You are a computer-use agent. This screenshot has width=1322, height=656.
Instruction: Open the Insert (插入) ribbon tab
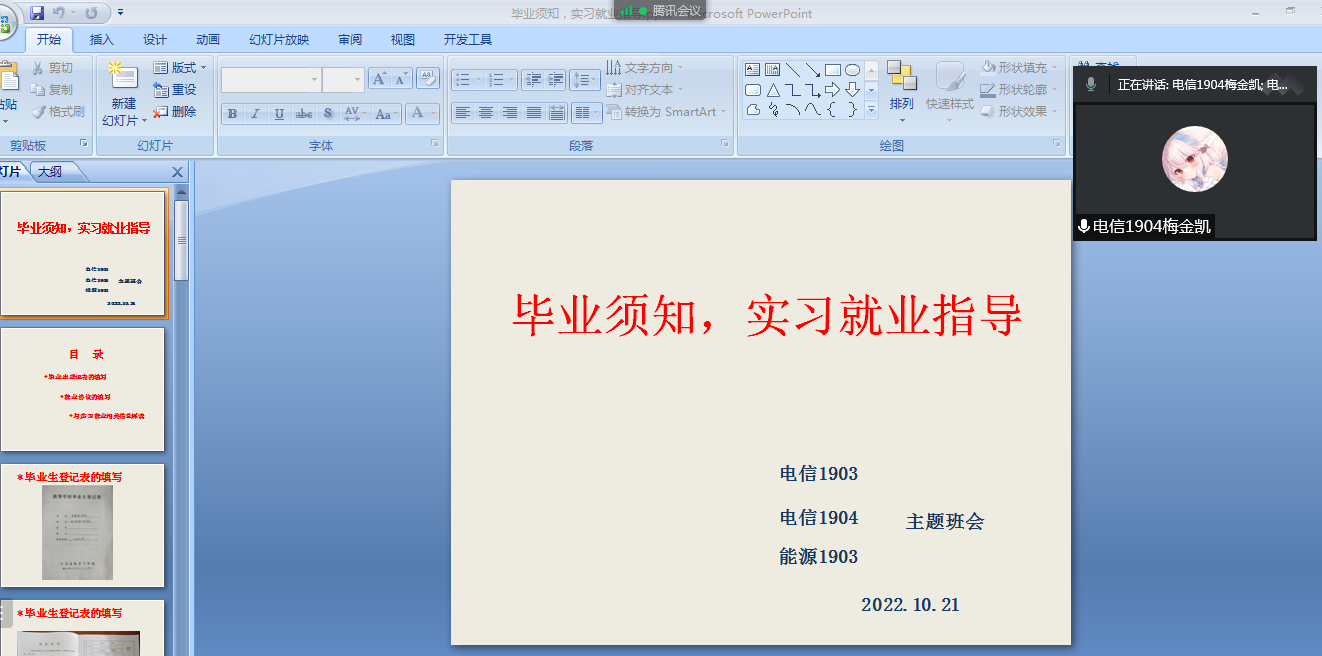(x=102, y=40)
